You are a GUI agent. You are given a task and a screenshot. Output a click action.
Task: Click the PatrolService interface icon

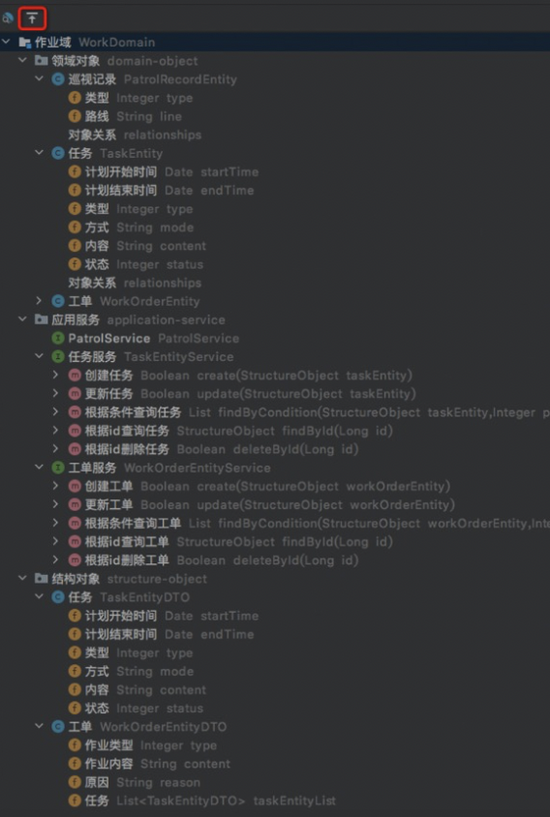point(58,338)
